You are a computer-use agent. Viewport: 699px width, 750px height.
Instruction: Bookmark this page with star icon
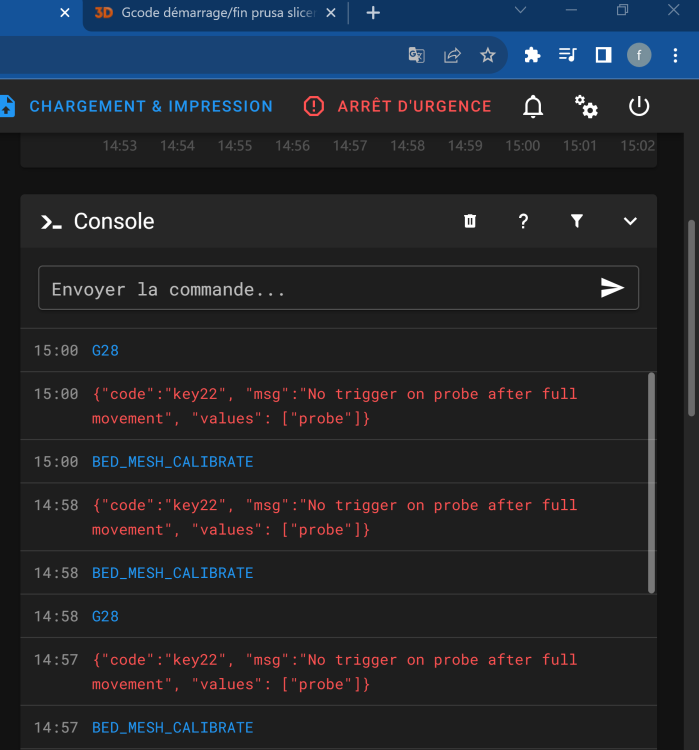(x=488, y=55)
